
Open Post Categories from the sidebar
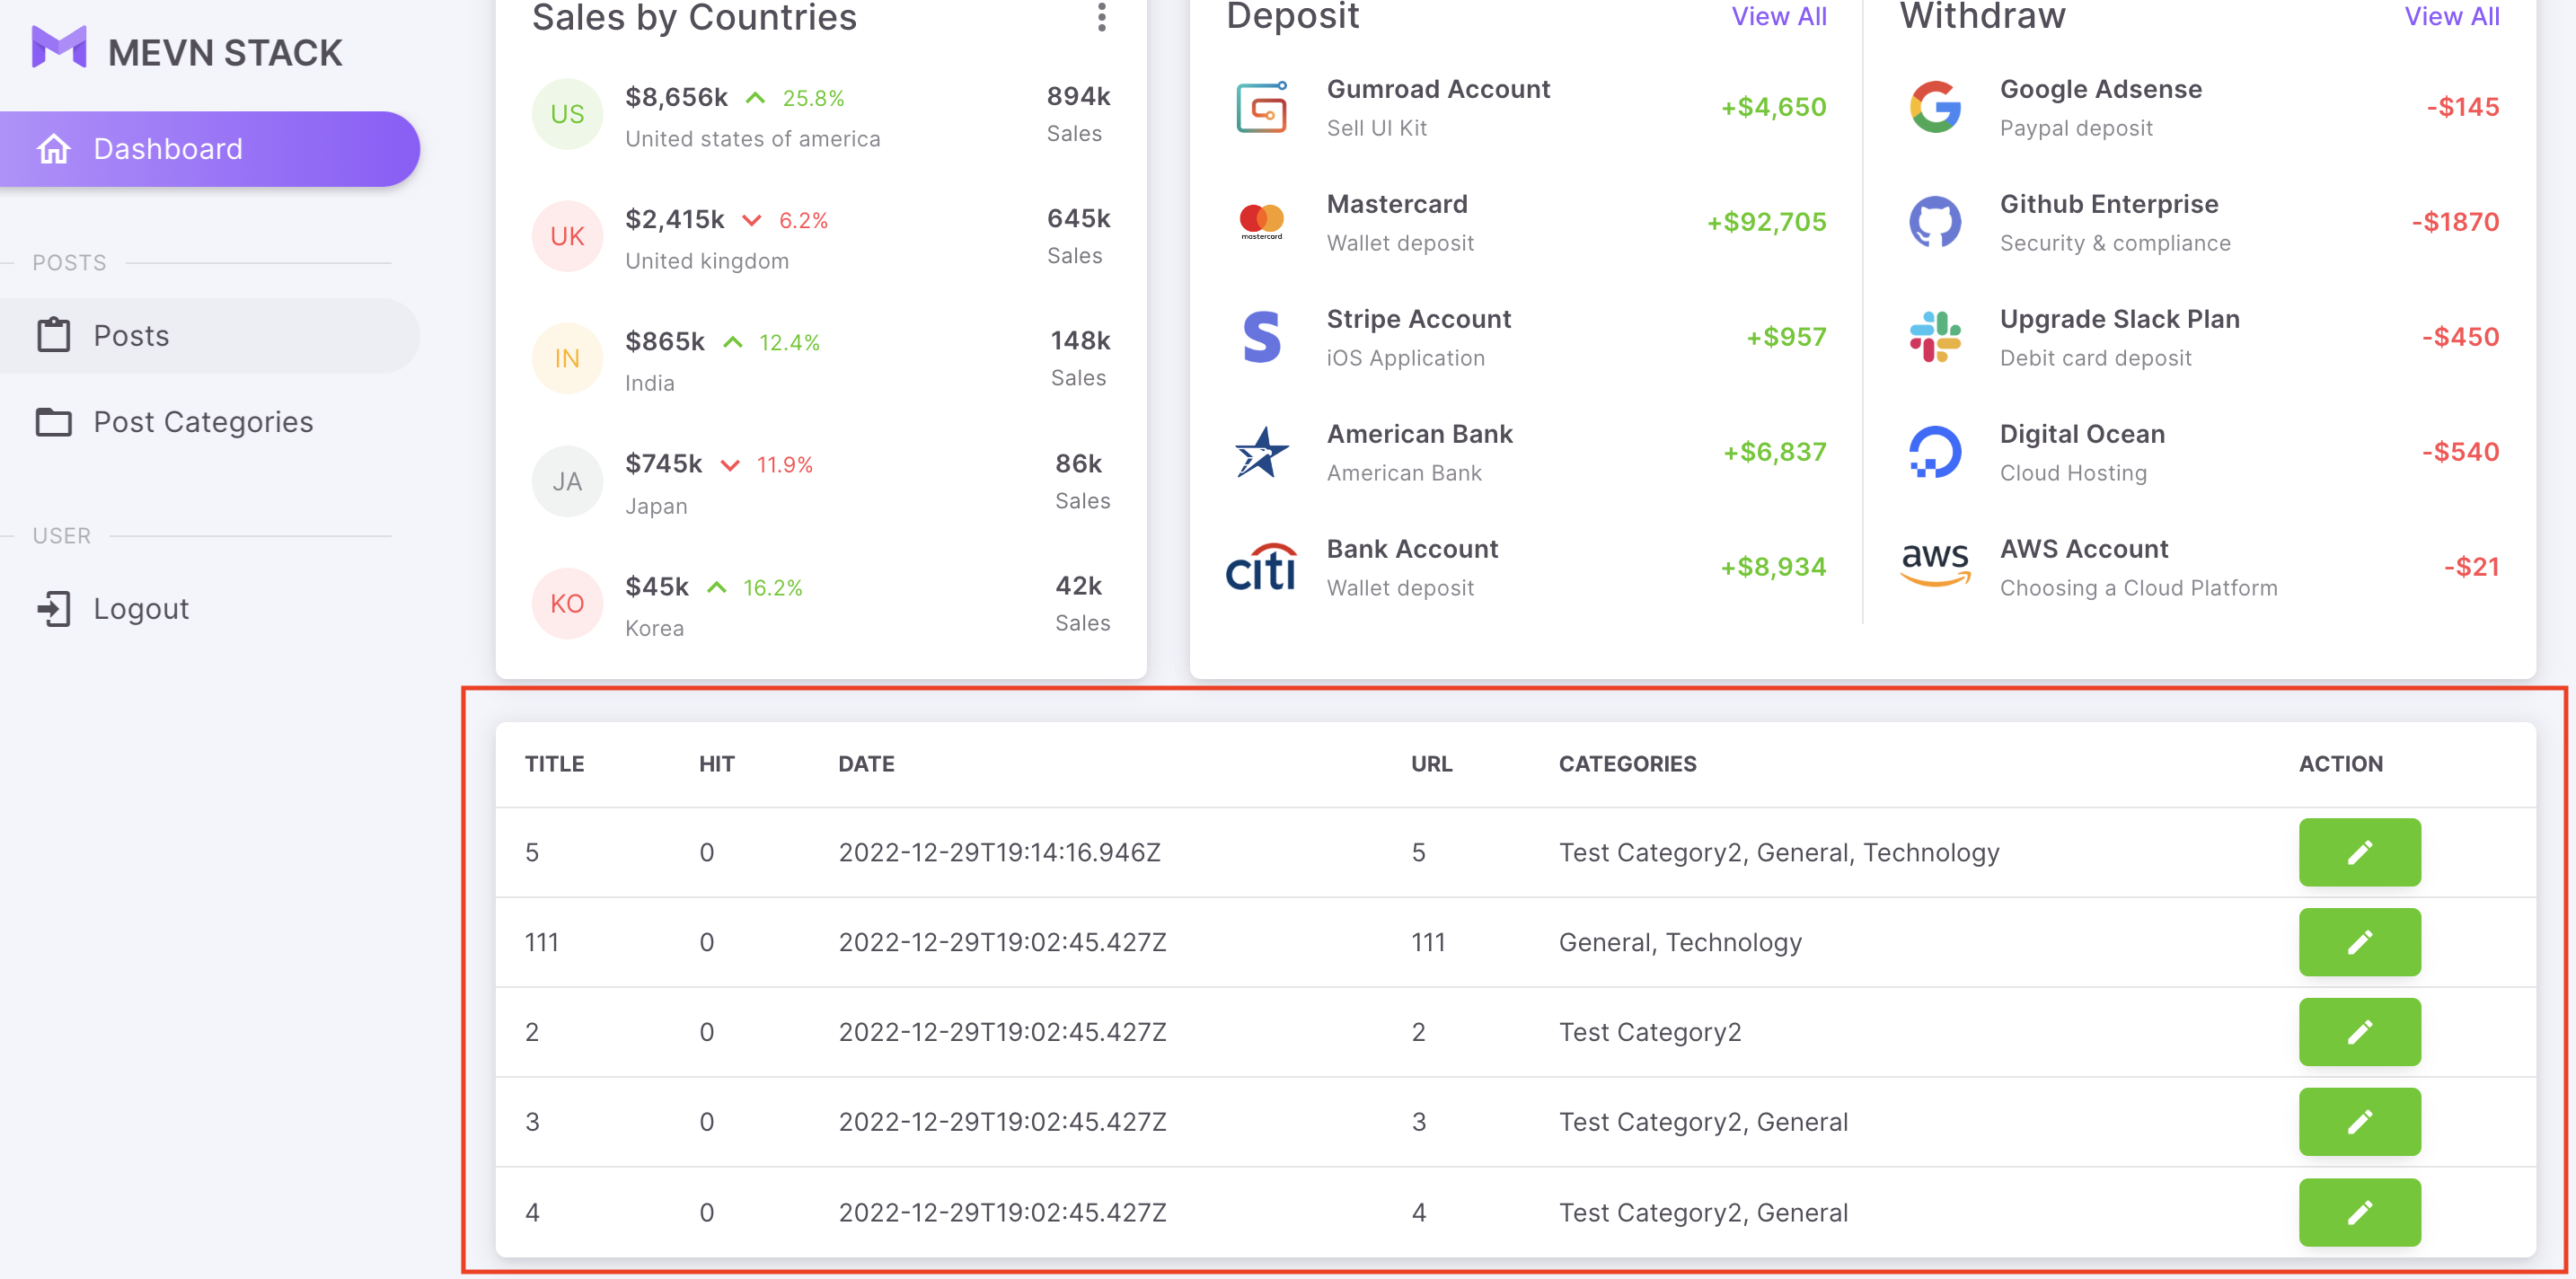pyautogui.click(x=202, y=422)
